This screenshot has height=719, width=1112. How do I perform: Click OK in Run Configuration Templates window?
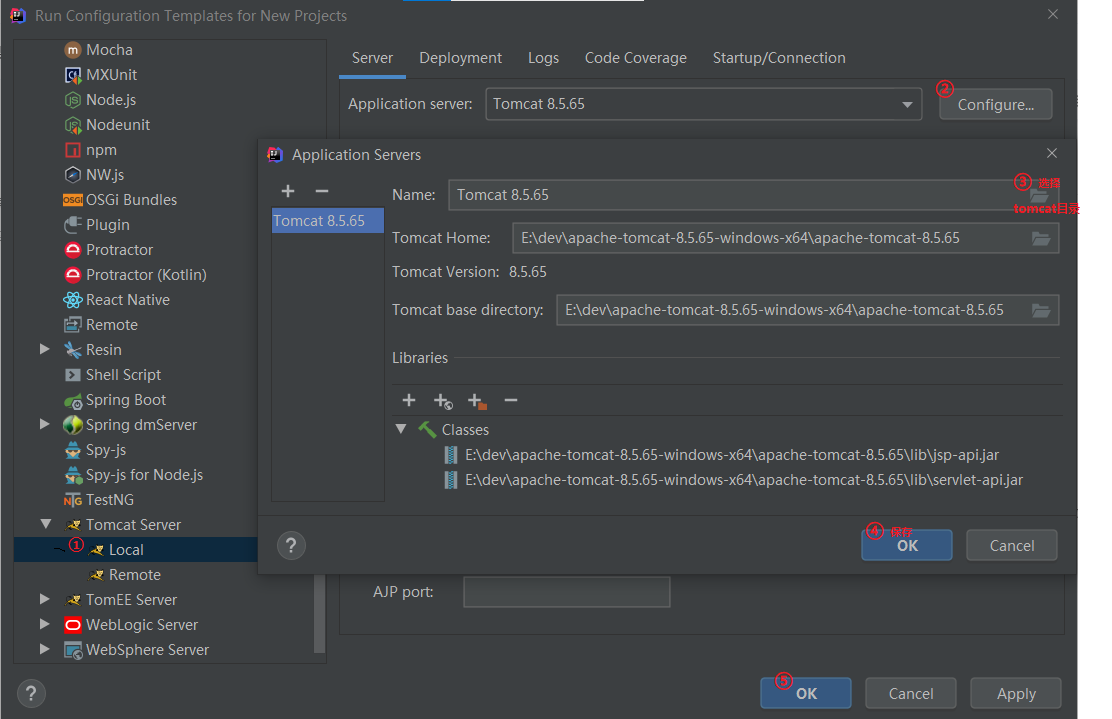[x=806, y=693]
